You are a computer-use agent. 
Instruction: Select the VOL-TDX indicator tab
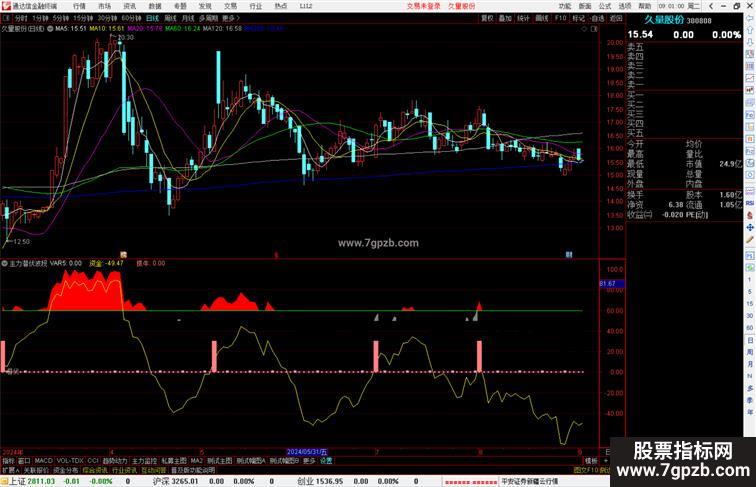[70, 461]
